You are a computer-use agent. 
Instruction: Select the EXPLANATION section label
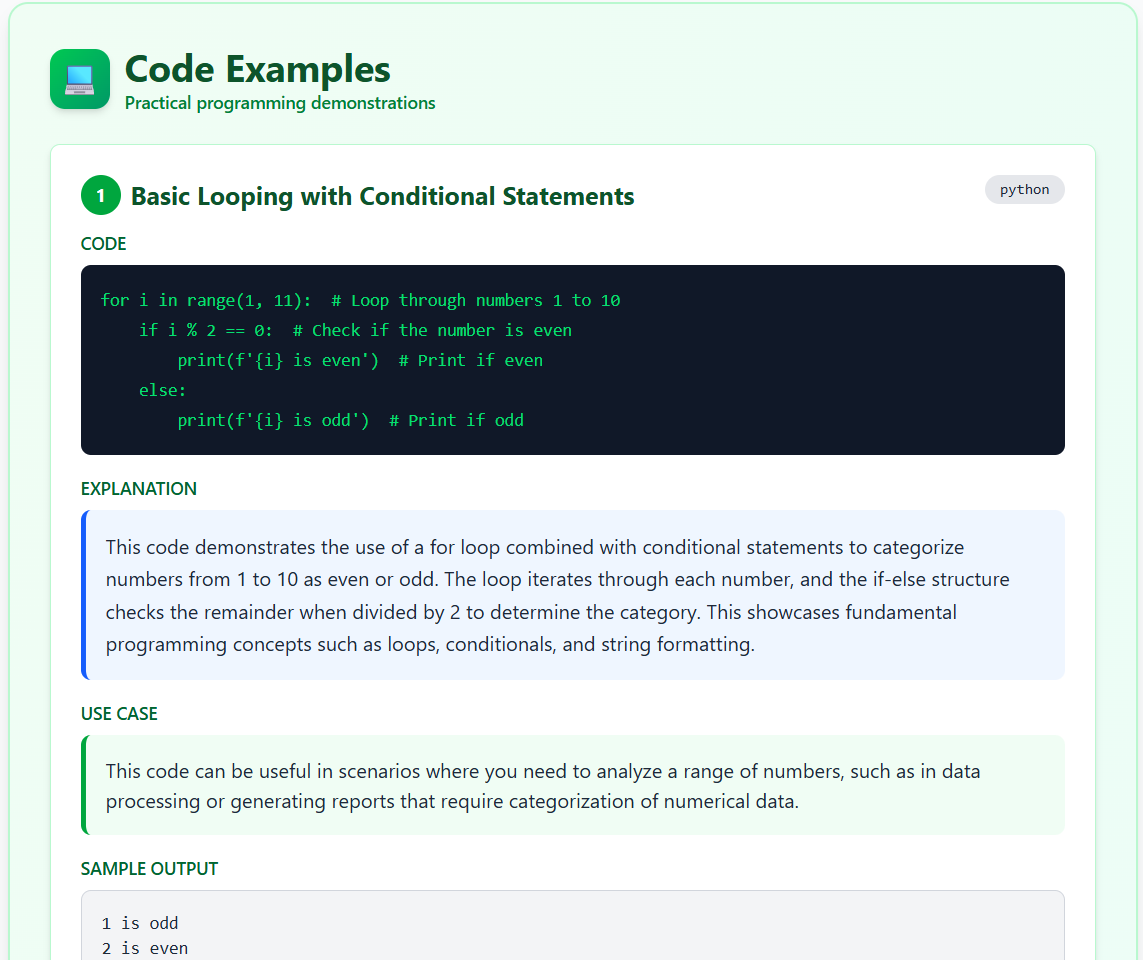(139, 488)
